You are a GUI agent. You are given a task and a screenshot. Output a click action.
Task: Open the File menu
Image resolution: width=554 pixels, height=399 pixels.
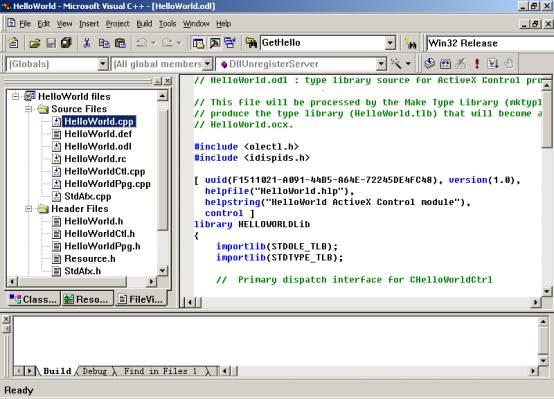click(x=25, y=24)
